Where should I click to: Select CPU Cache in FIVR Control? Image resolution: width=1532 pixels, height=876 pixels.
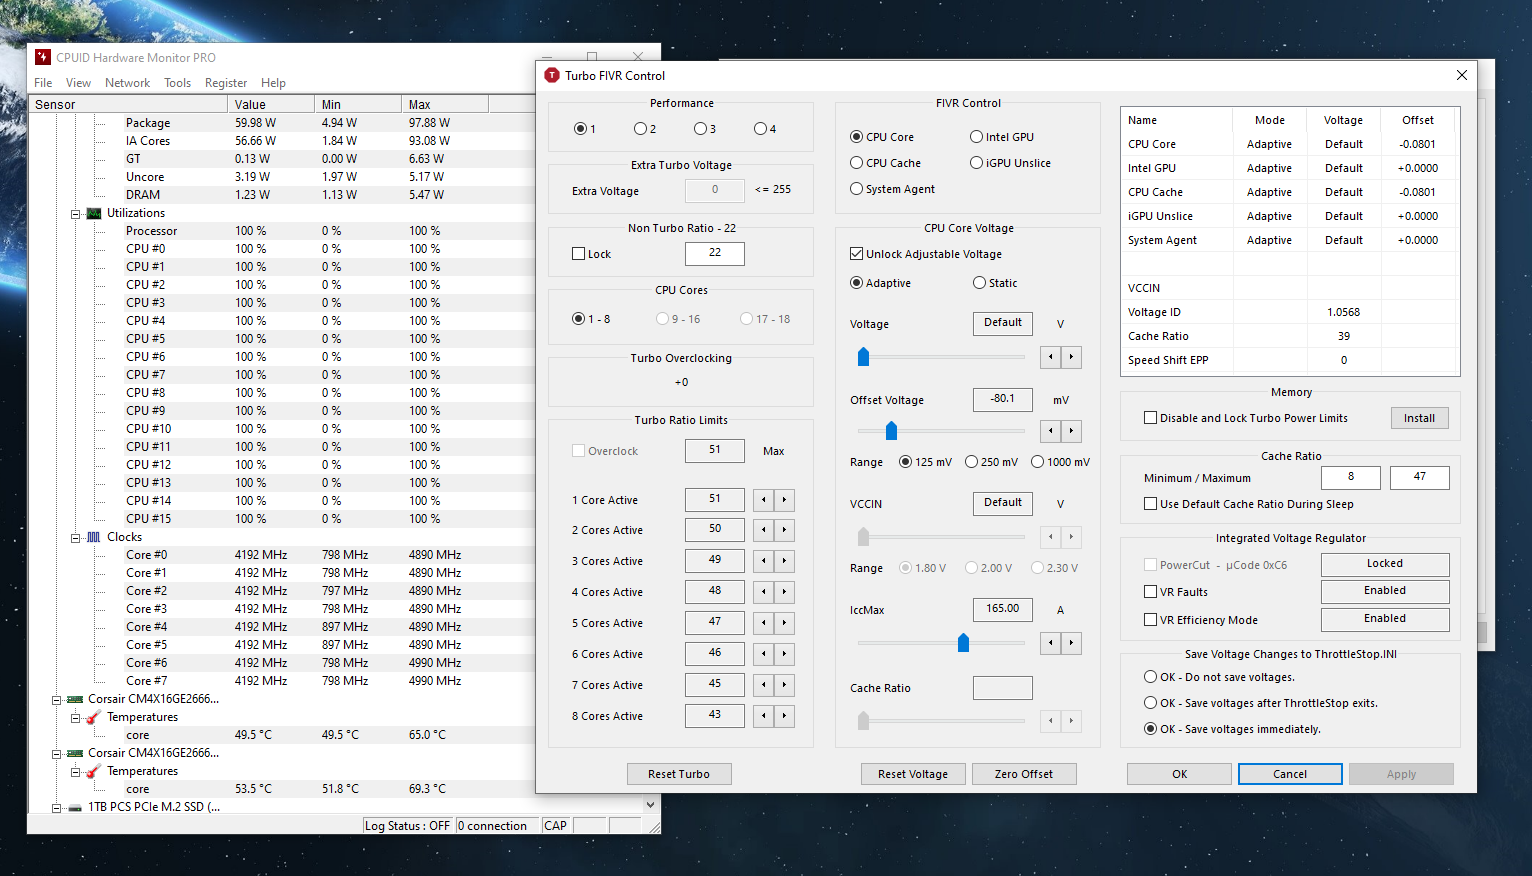[x=856, y=163]
